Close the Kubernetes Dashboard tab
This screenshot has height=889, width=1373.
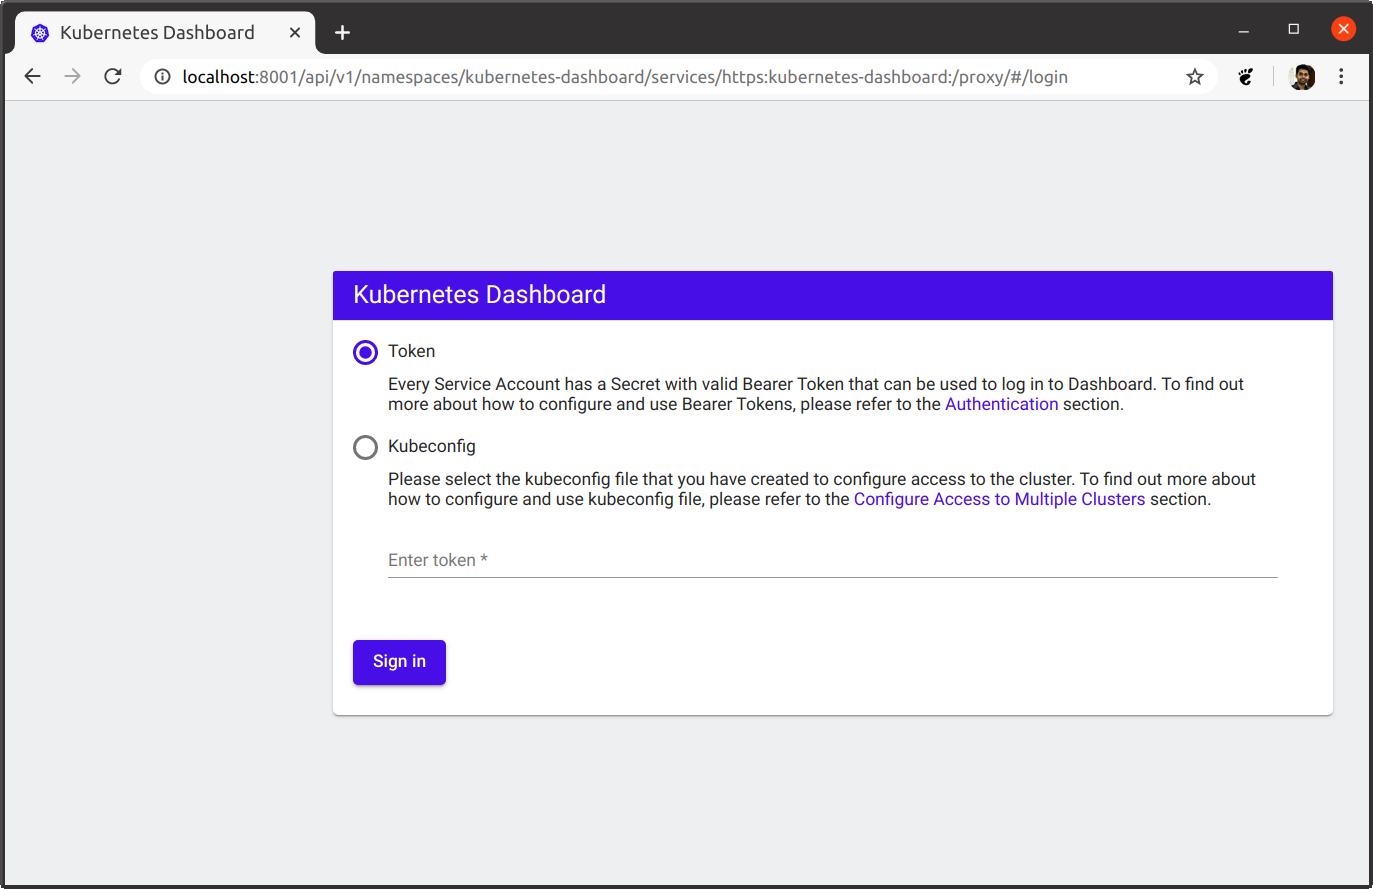(x=295, y=33)
